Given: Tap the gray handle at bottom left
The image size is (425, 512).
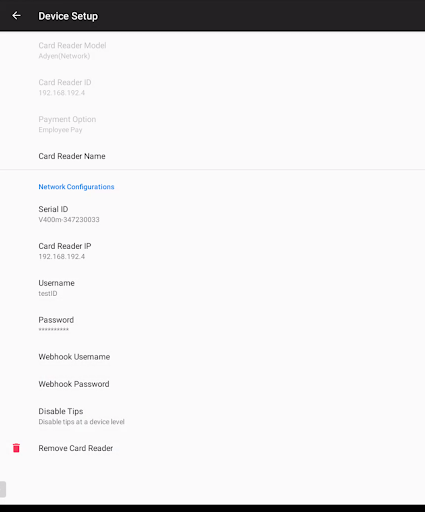Looking at the screenshot, I should [x=3, y=489].
